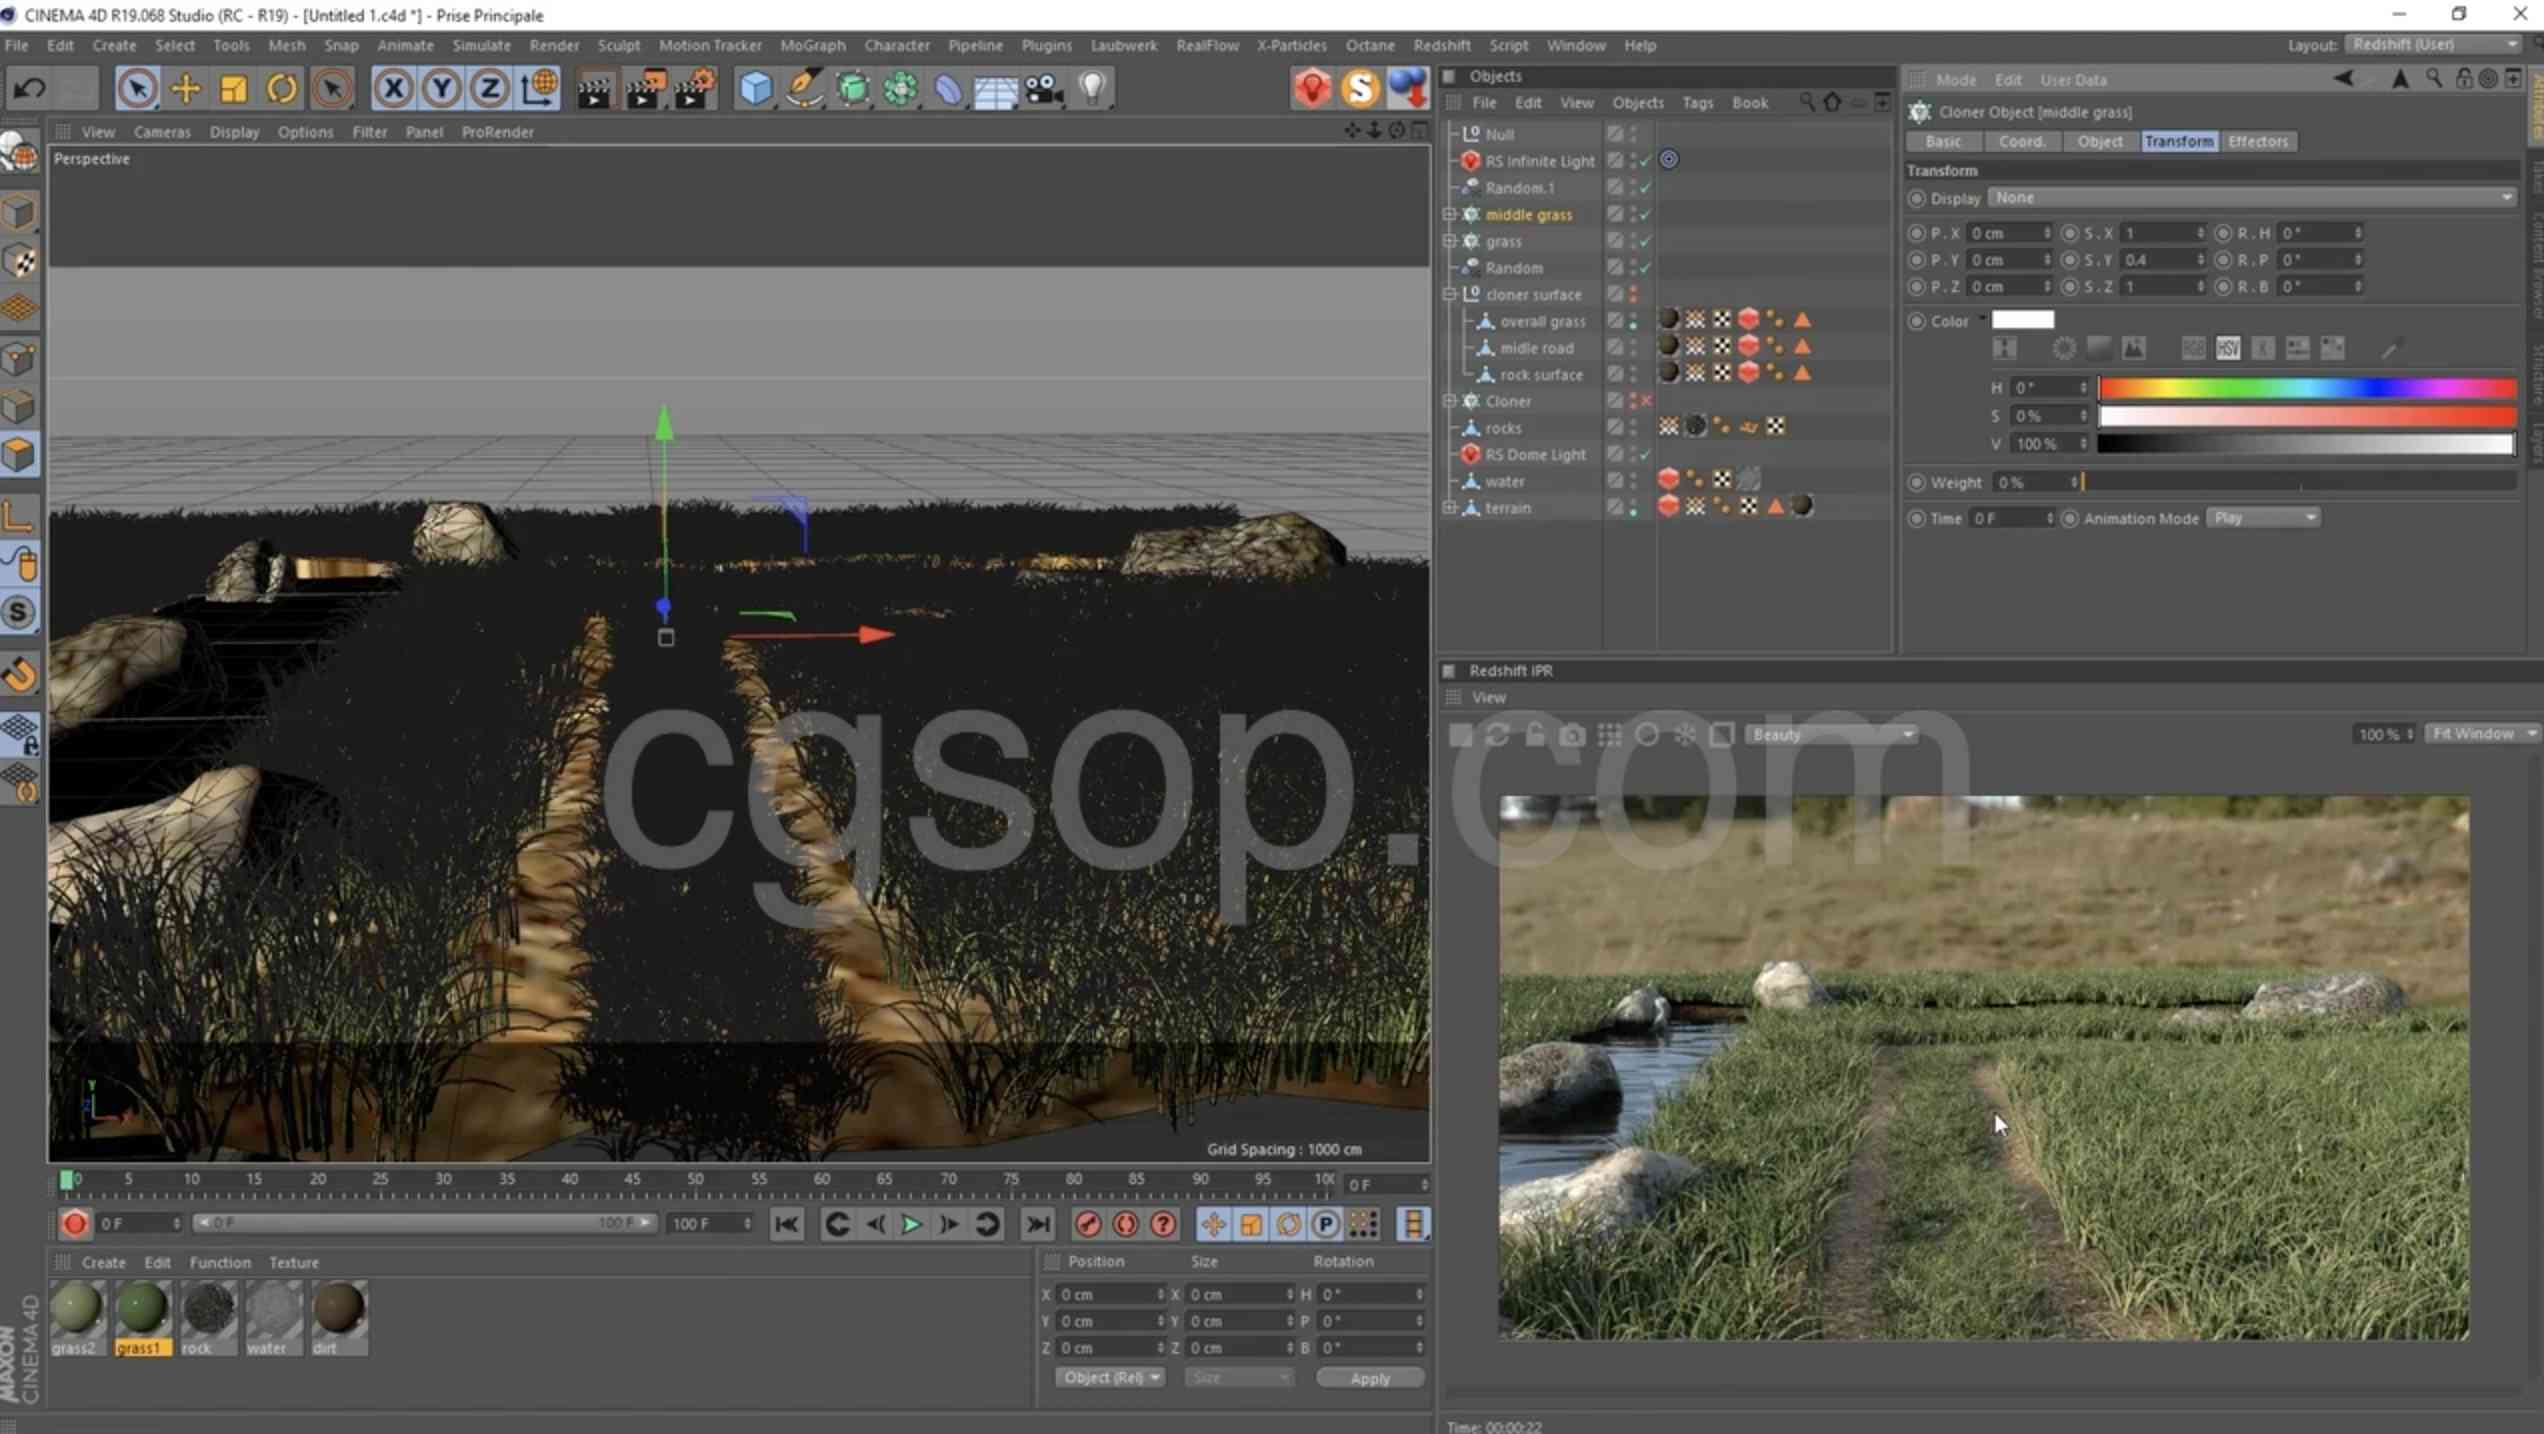This screenshot has width=2544, height=1434.
Task: Open the MoGraph menu
Action: click(812, 45)
